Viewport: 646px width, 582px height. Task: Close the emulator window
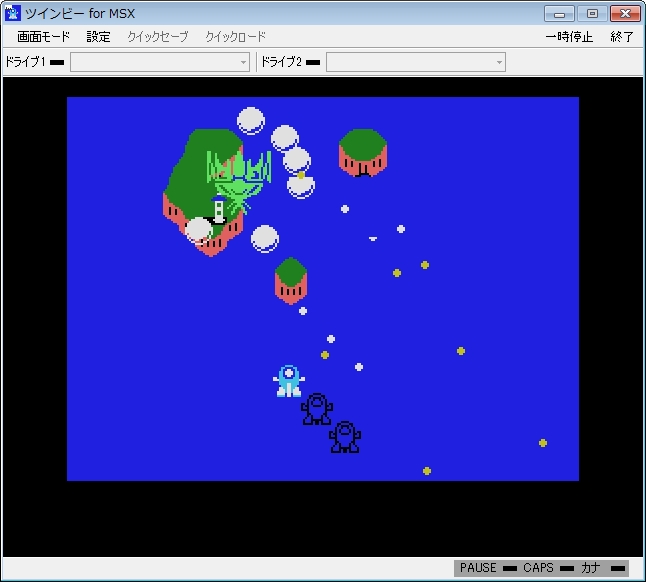click(x=625, y=14)
